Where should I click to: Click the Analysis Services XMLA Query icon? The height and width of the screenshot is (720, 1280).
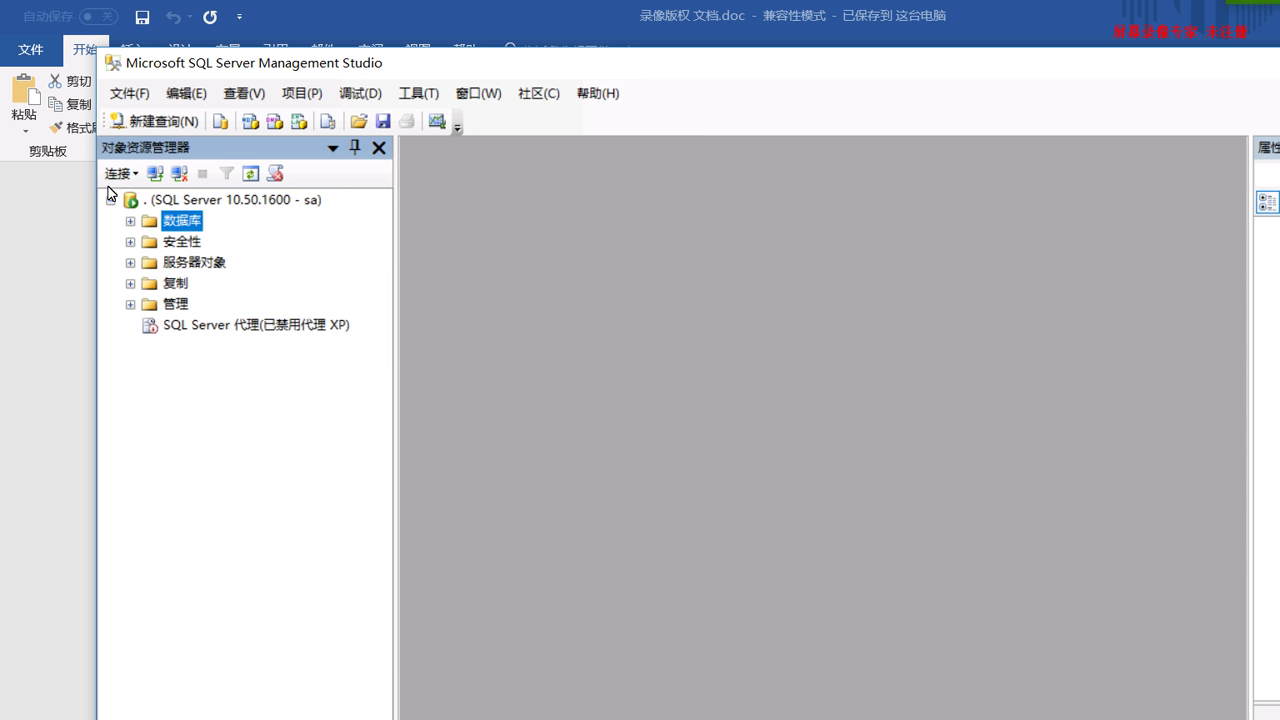click(298, 121)
